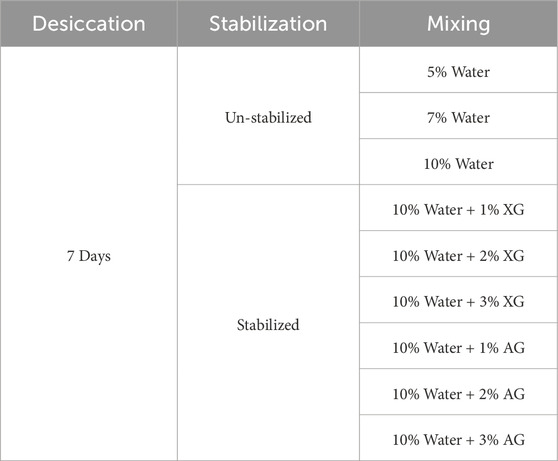This screenshot has height=461, width=558.
Task: Click the 5% Water cell
Action: (x=458, y=70)
